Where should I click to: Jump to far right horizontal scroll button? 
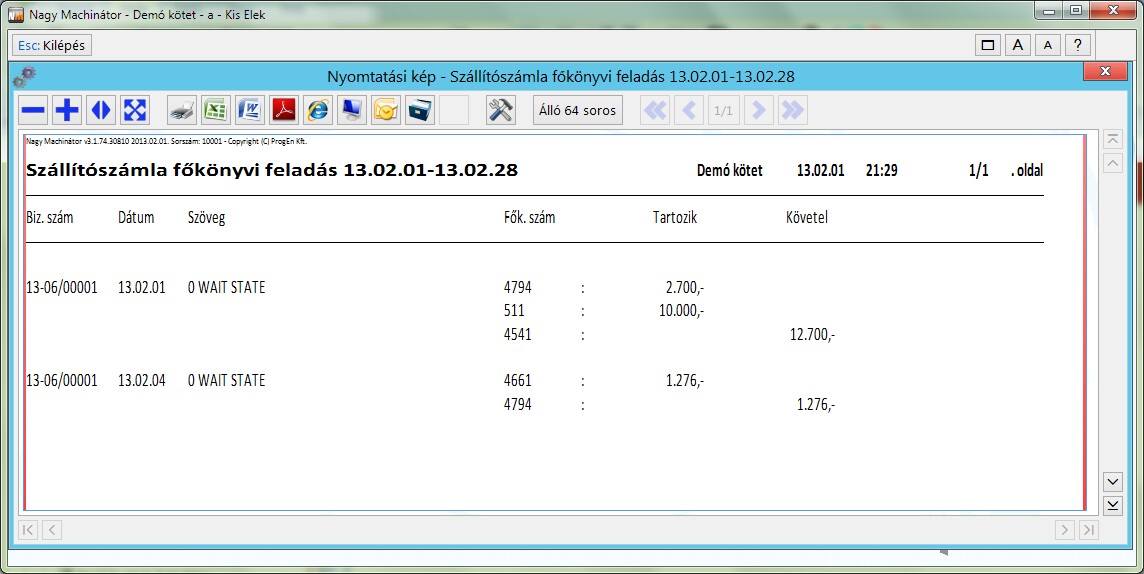pyautogui.click(x=1089, y=530)
